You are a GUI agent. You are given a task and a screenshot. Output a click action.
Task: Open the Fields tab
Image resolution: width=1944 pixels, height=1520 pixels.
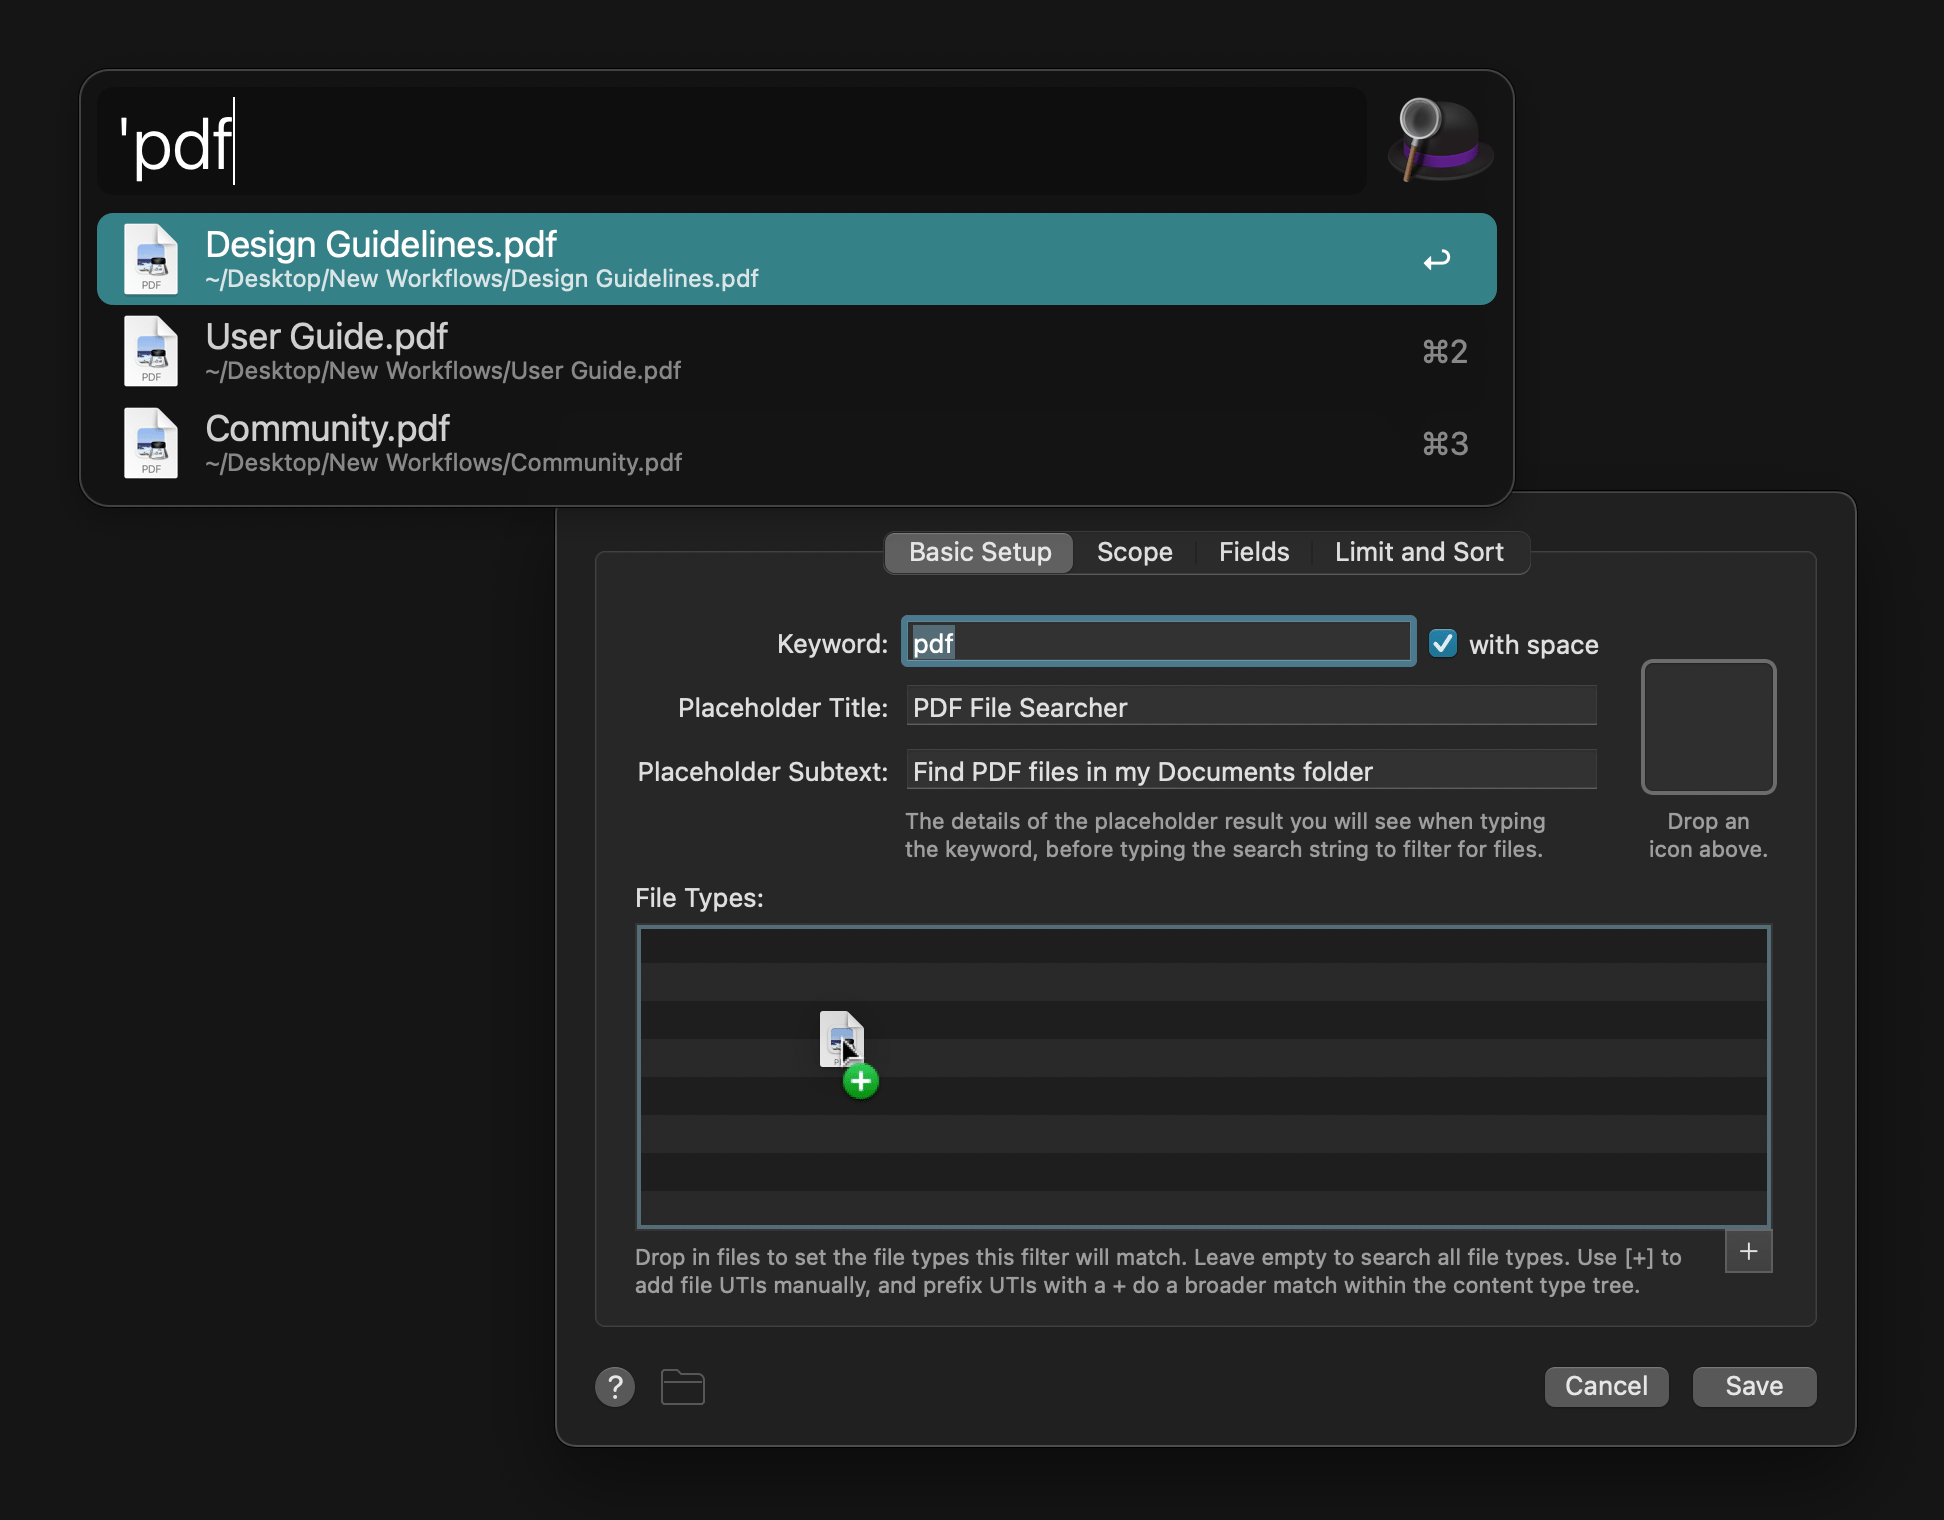1253,552
